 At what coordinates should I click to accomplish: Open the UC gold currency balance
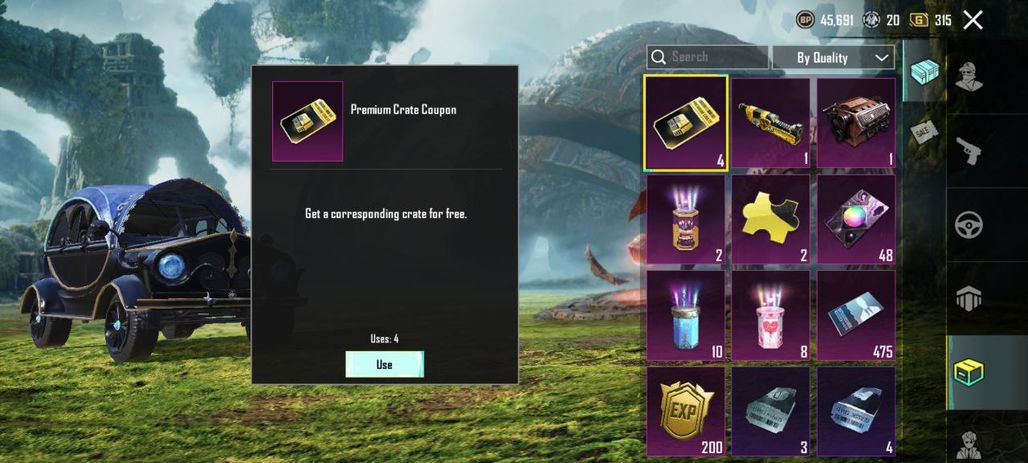click(930, 20)
